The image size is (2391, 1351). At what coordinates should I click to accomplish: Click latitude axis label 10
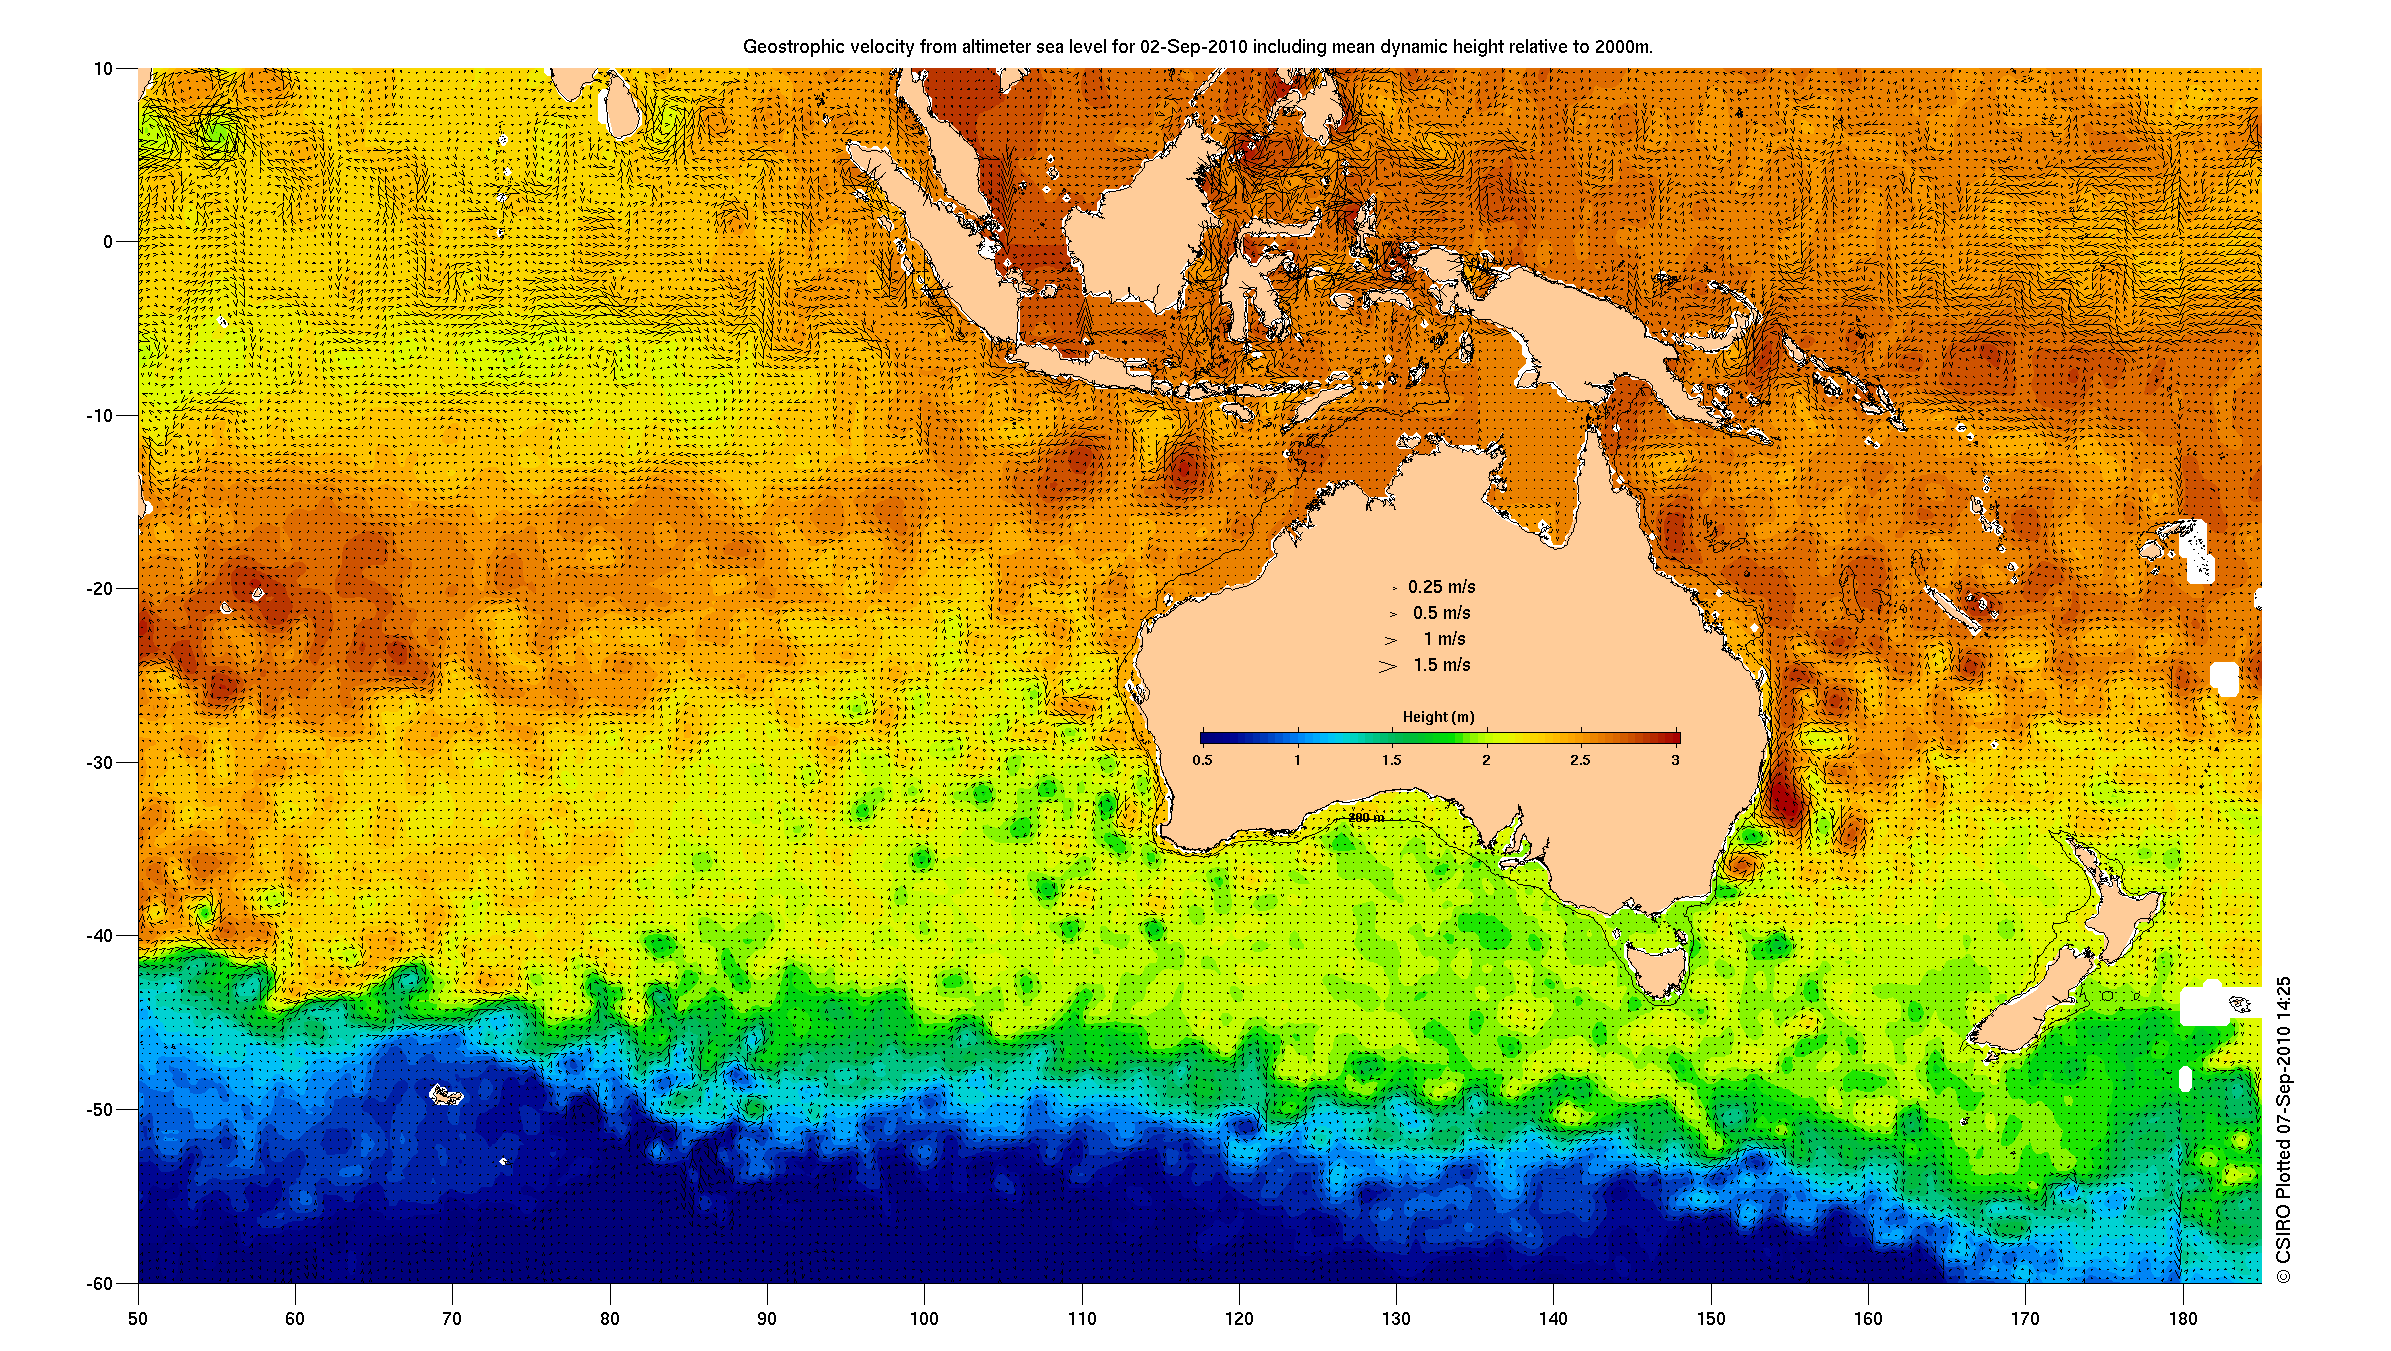point(103,69)
